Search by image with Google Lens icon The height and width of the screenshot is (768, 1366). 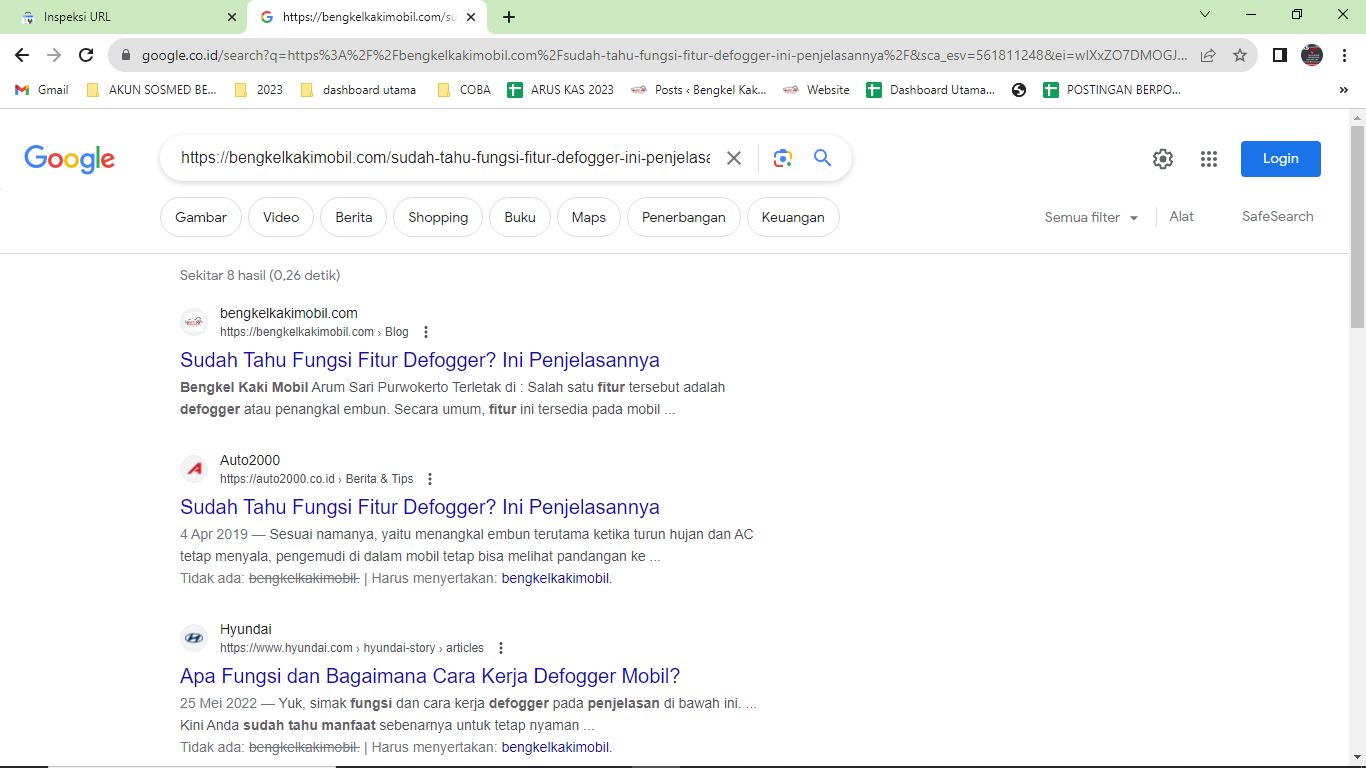point(783,158)
